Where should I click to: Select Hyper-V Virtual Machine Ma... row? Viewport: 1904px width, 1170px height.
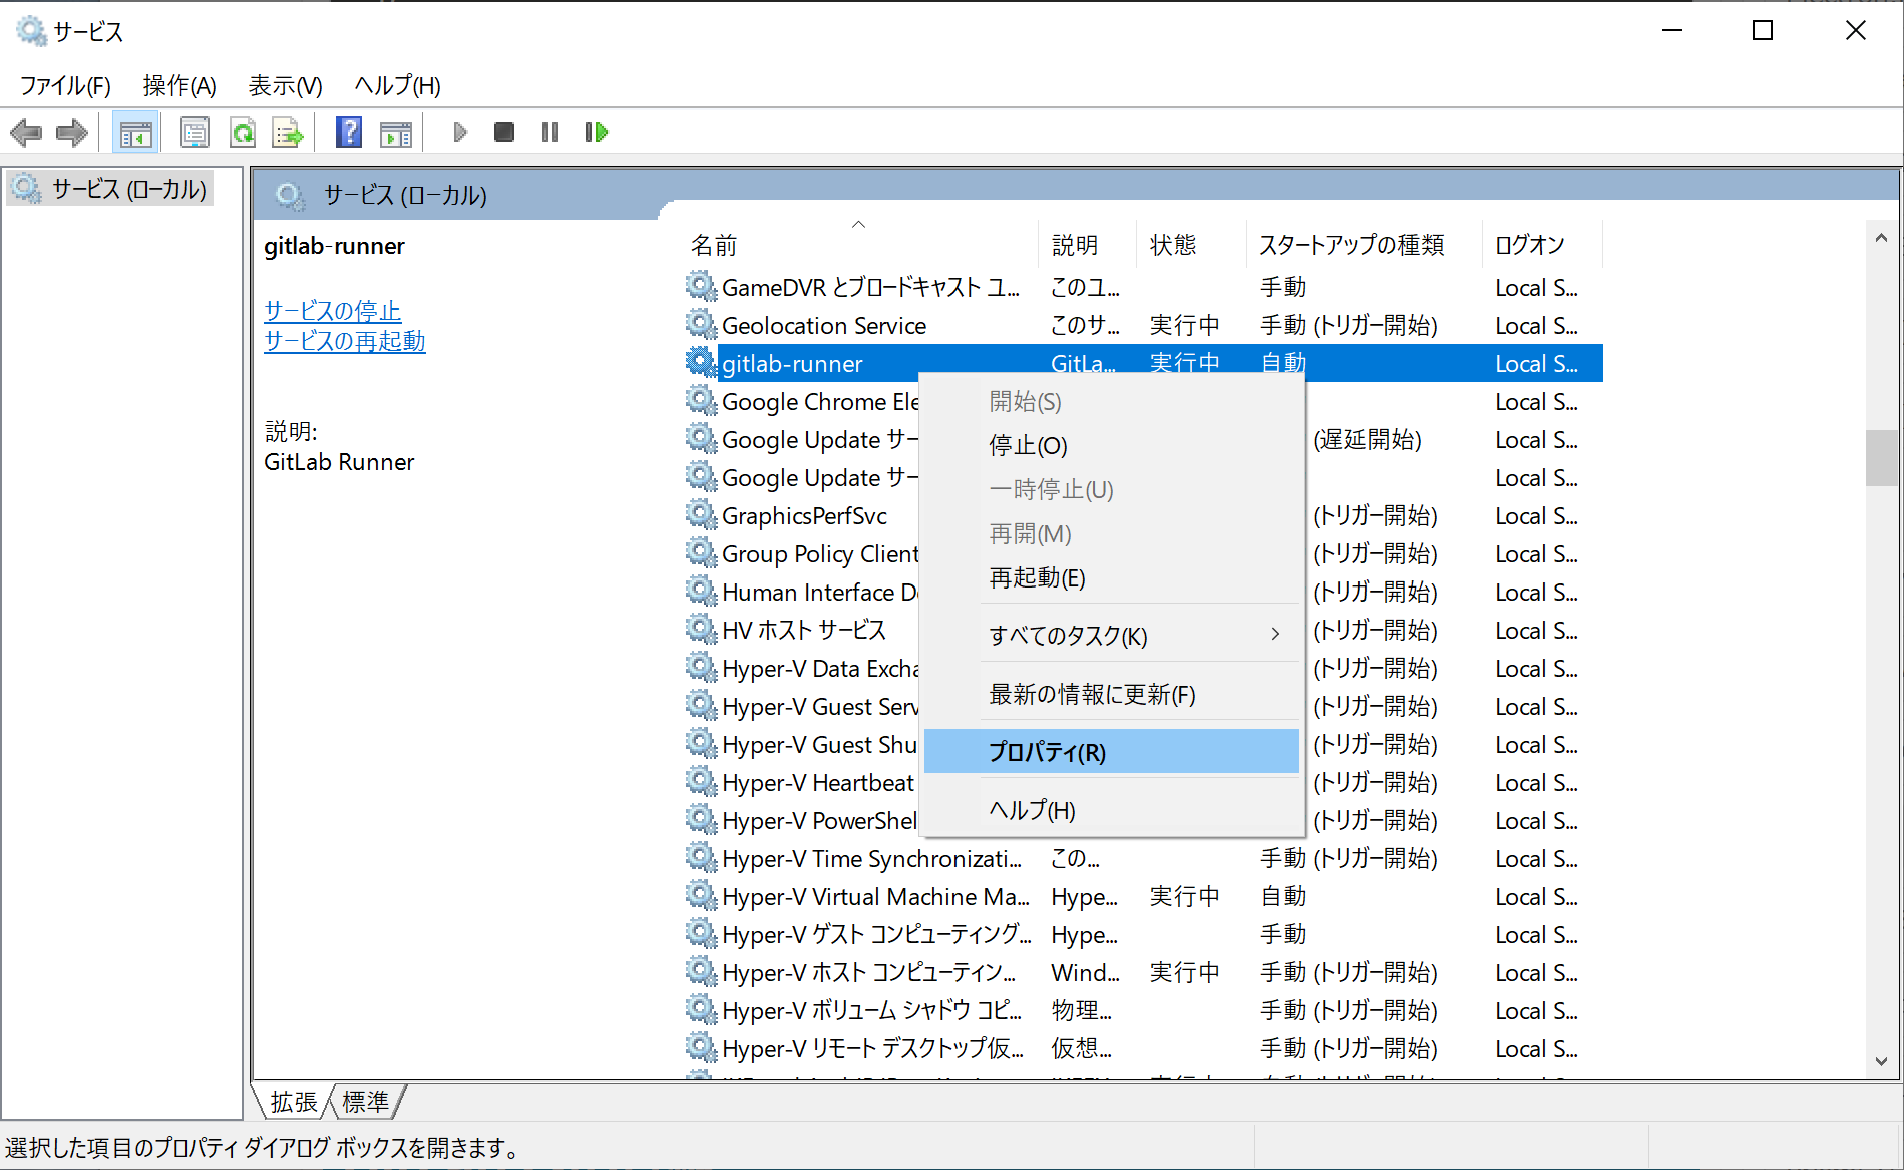point(1144,896)
